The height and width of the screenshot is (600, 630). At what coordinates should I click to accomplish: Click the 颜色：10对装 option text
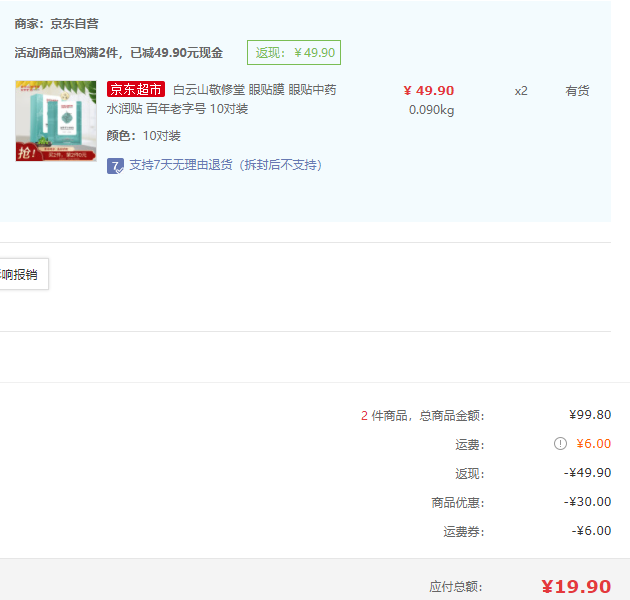(143, 136)
